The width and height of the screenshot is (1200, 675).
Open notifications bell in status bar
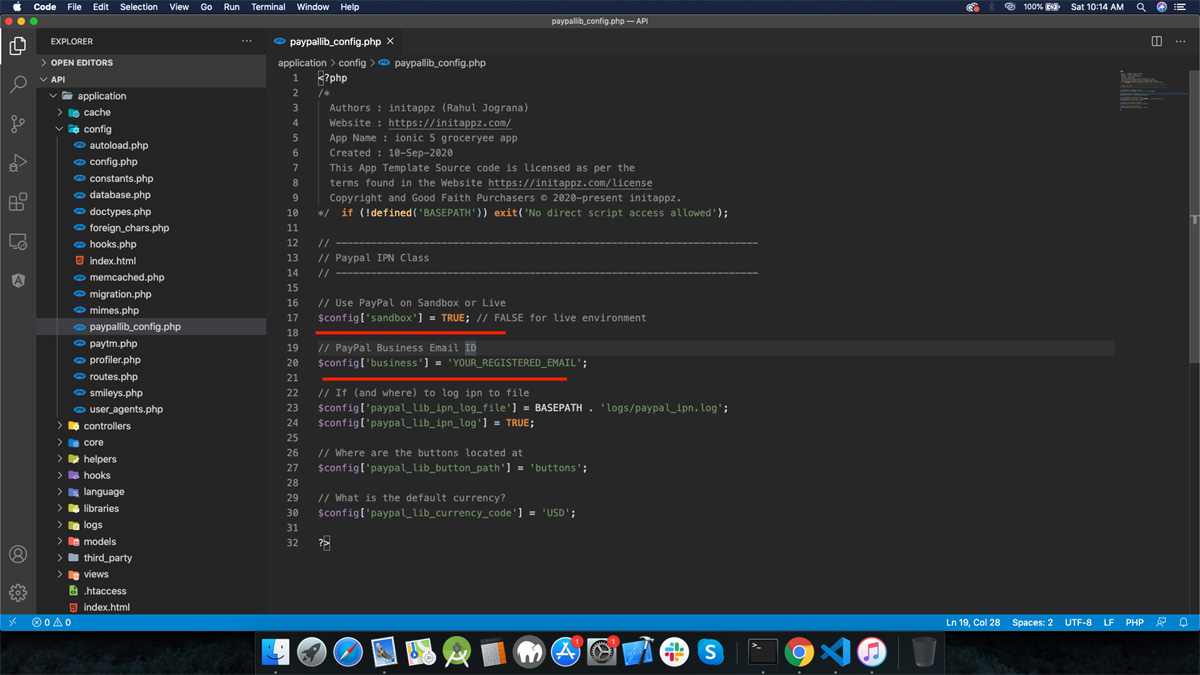point(1183,622)
